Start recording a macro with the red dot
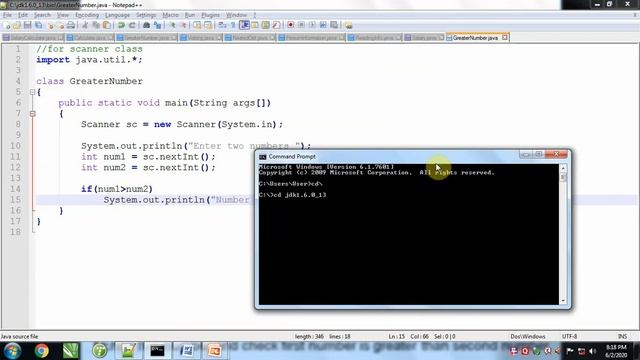 click(x=290, y=25)
